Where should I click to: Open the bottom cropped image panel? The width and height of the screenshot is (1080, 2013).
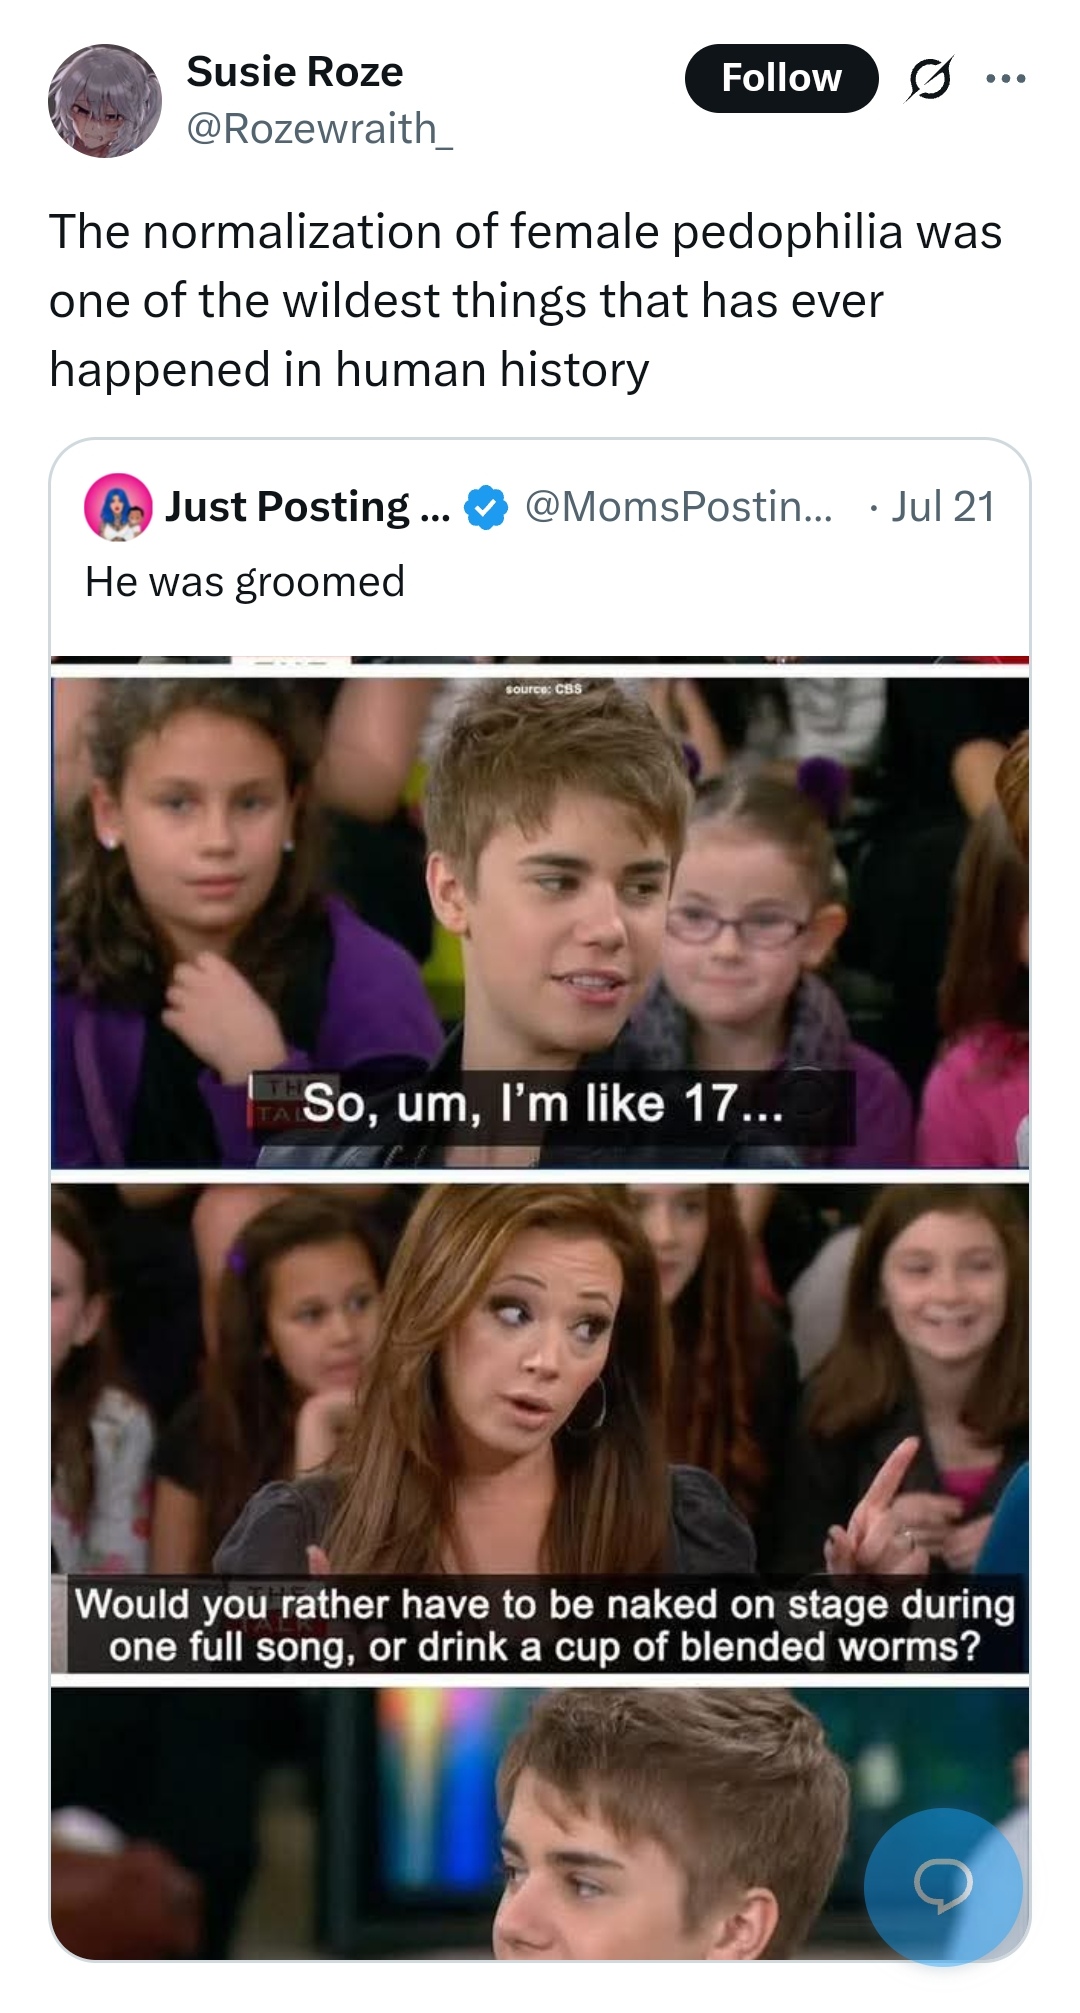coord(540,1823)
